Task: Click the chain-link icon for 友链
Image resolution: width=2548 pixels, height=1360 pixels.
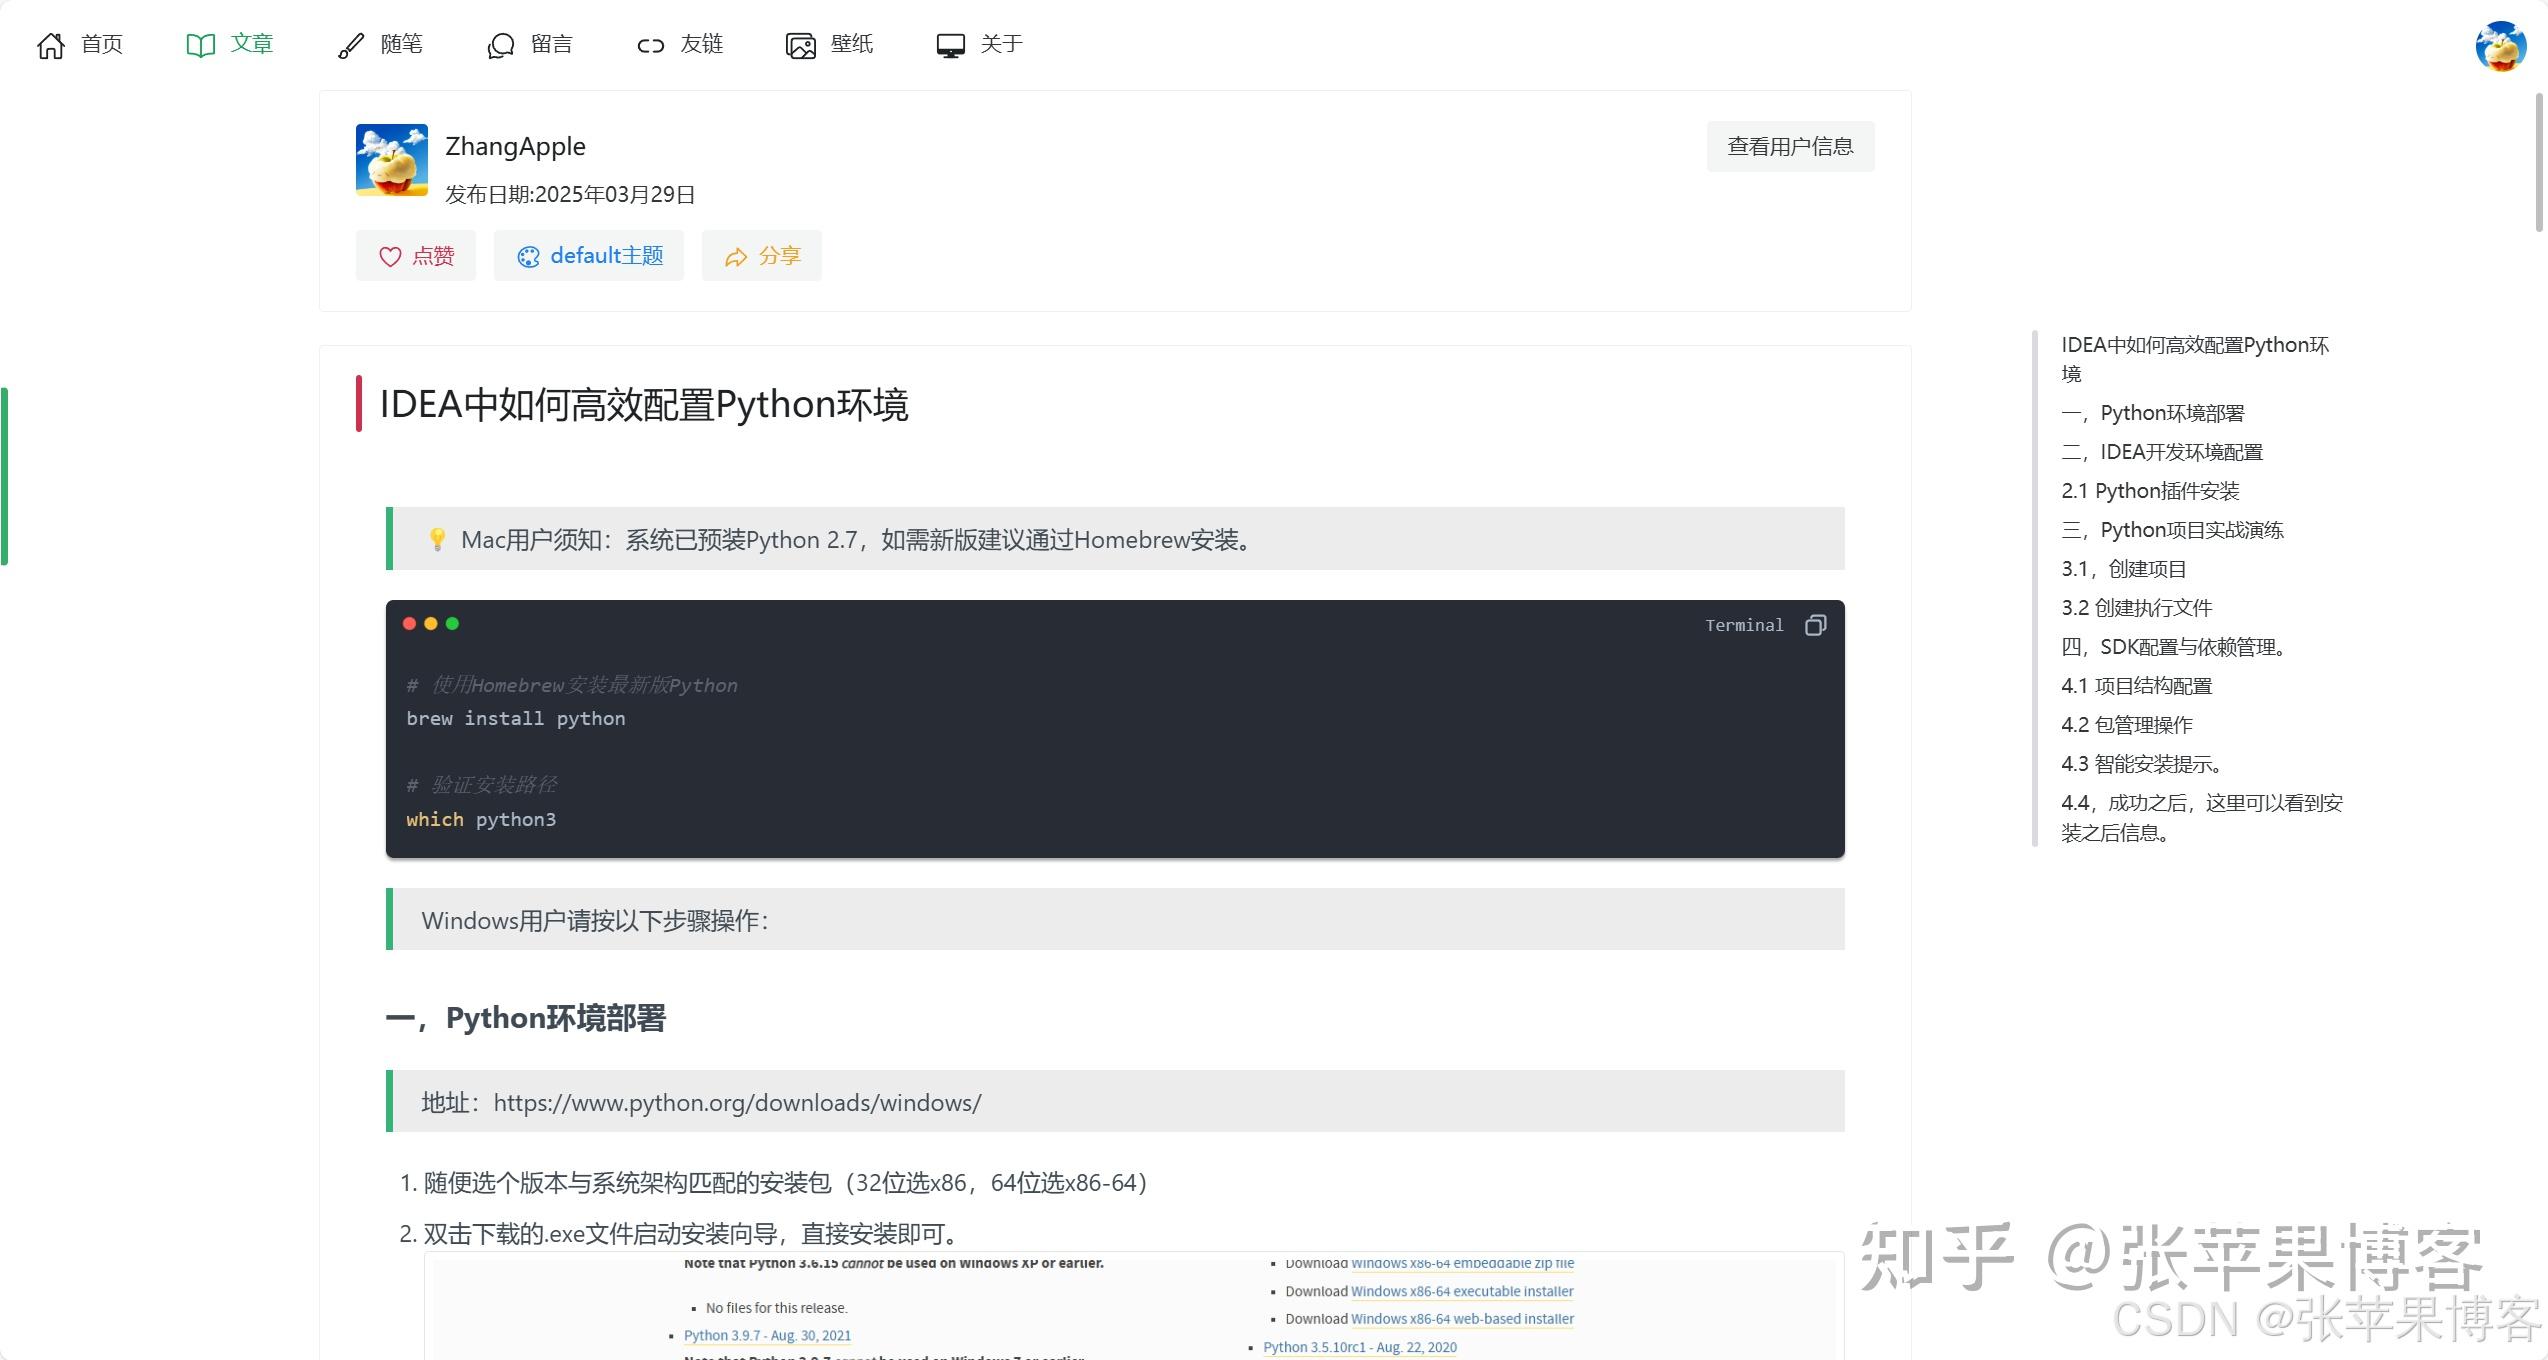Action: click(x=649, y=45)
